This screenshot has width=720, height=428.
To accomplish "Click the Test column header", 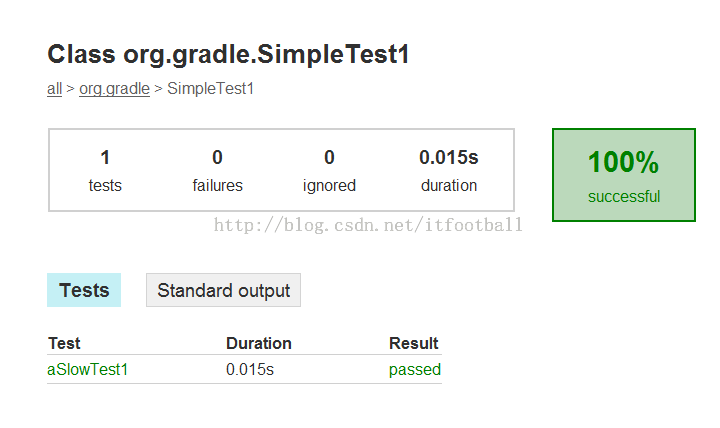I will click(64, 343).
